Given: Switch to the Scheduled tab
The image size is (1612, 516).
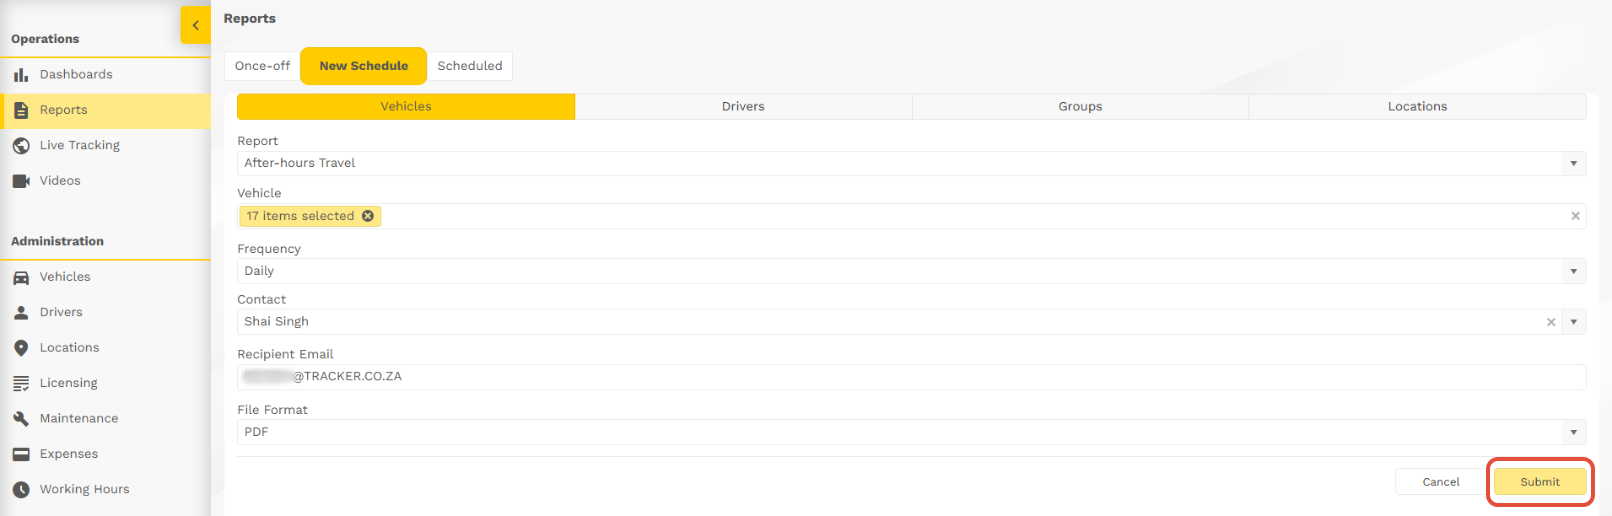Looking at the screenshot, I should click(x=470, y=66).
